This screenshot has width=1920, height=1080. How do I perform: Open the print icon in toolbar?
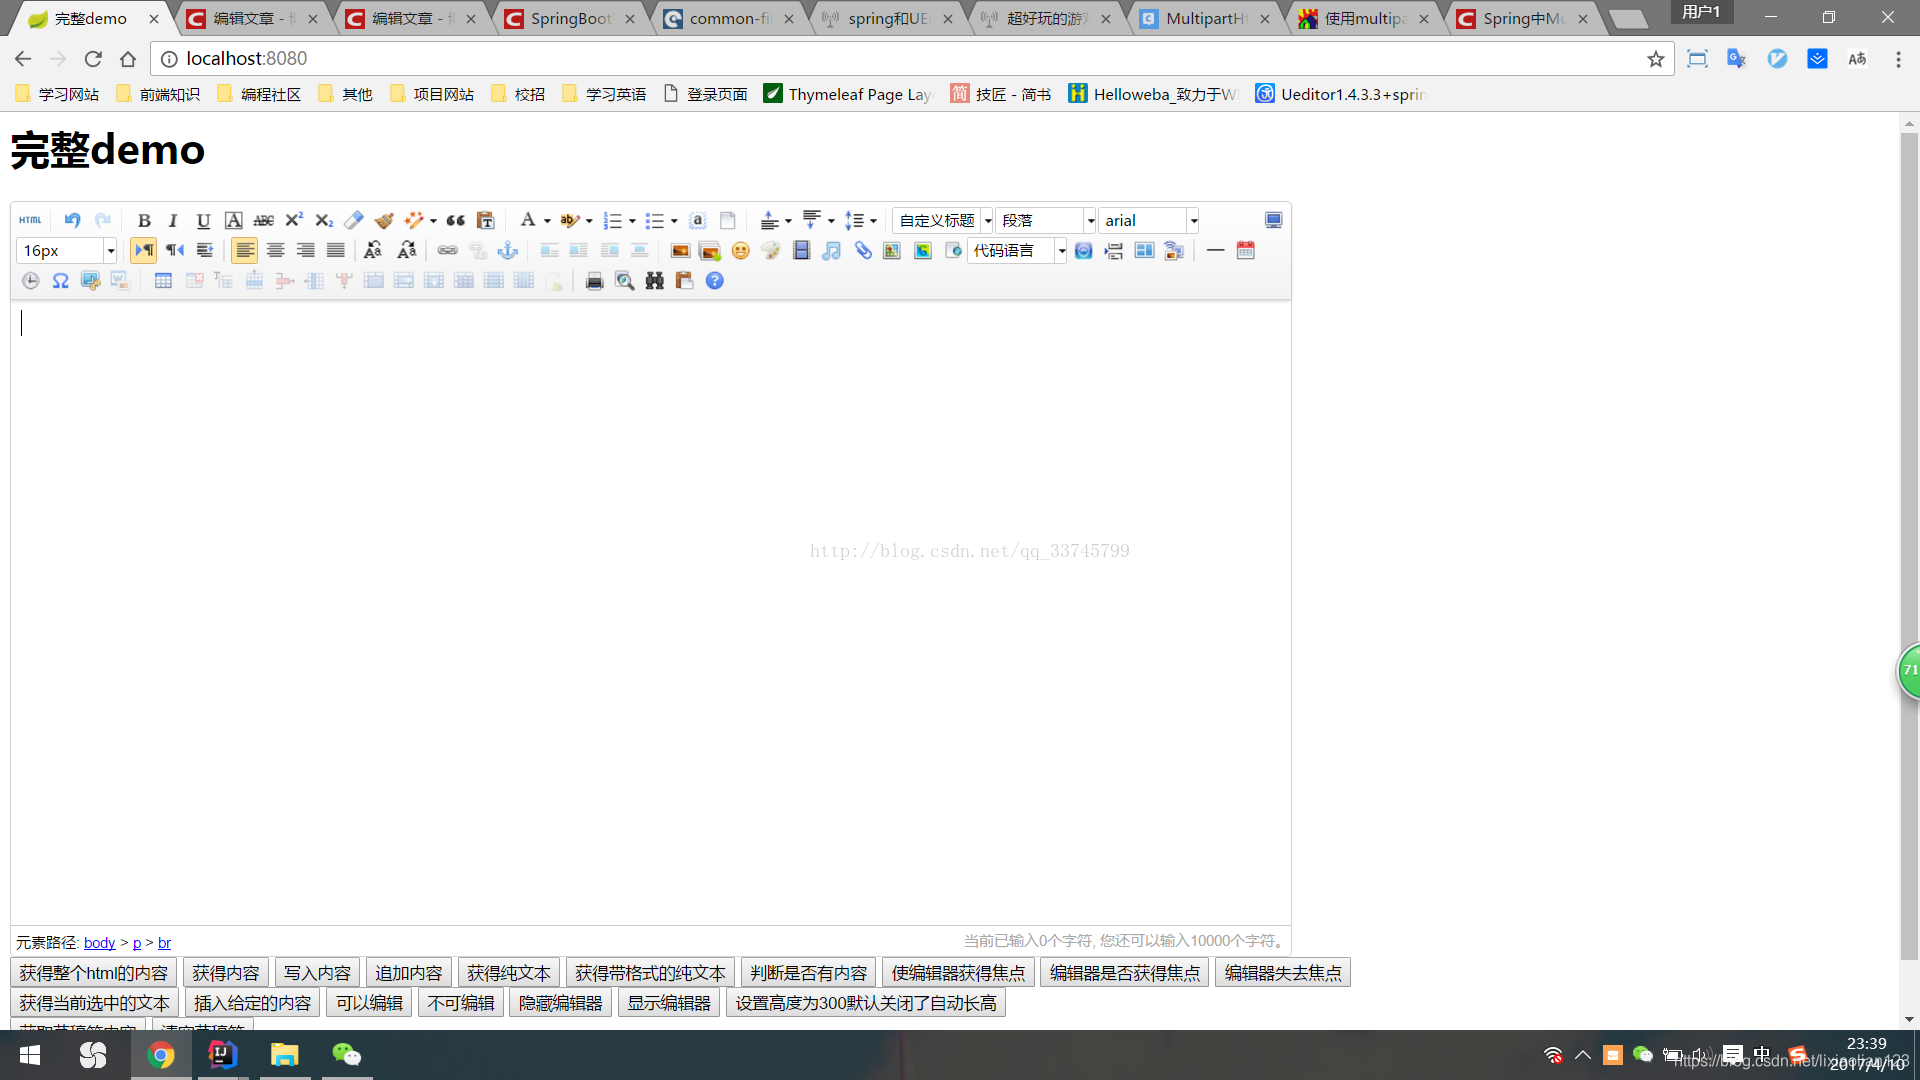tap(594, 281)
